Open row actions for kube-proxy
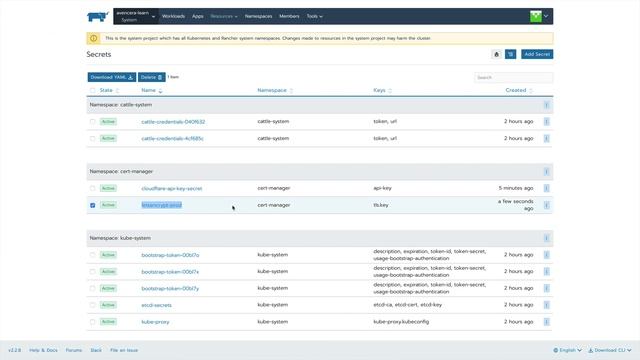This screenshot has height=360, width=640. (546, 322)
